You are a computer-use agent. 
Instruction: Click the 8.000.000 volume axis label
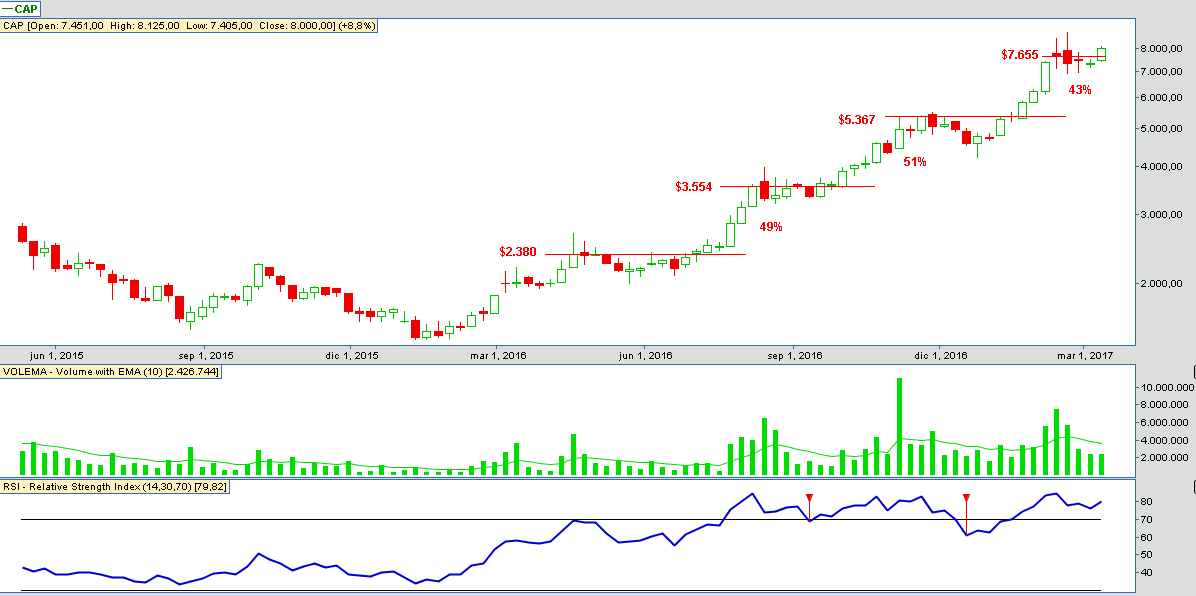[1165, 405]
